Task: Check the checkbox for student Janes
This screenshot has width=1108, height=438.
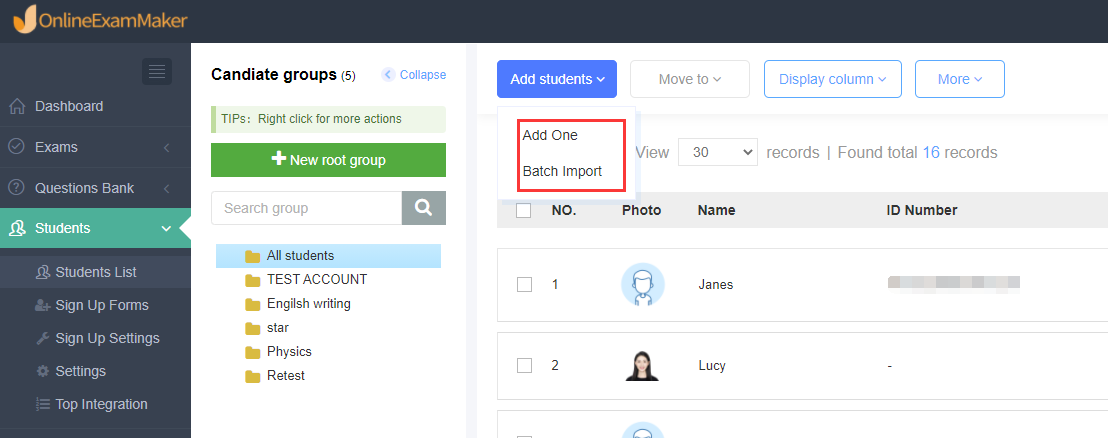Action: [524, 284]
